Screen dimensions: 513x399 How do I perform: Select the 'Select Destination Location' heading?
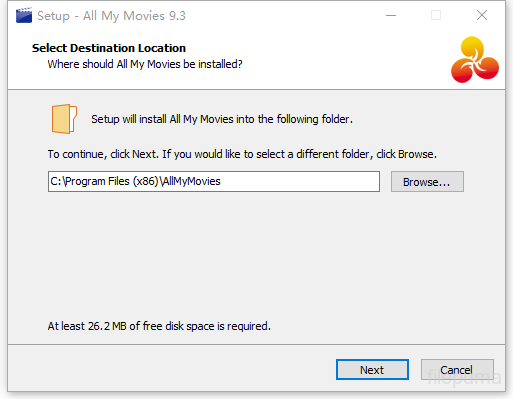coord(109,48)
